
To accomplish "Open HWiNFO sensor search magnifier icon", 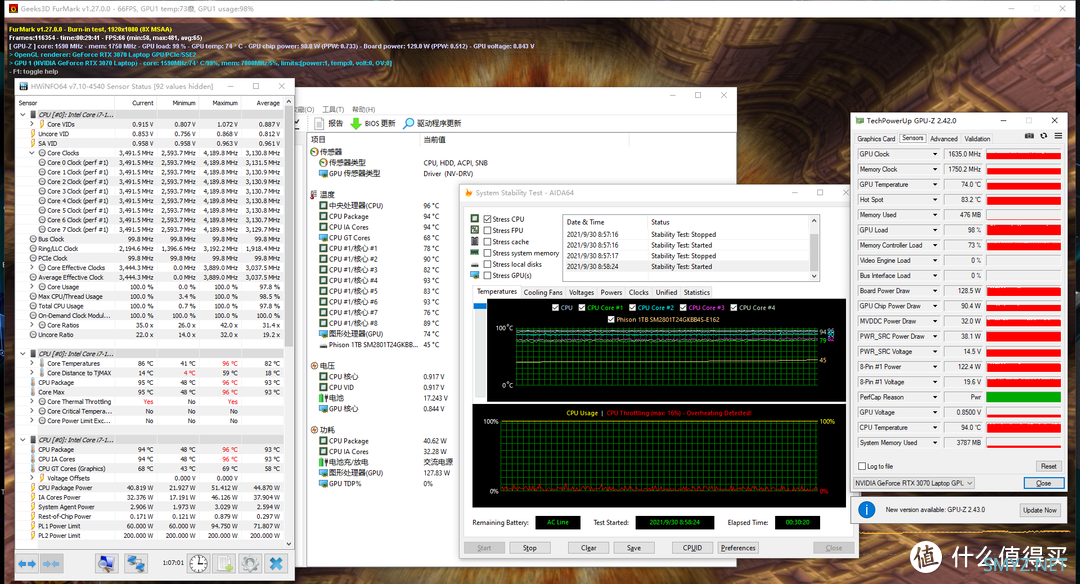I will pos(106,564).
